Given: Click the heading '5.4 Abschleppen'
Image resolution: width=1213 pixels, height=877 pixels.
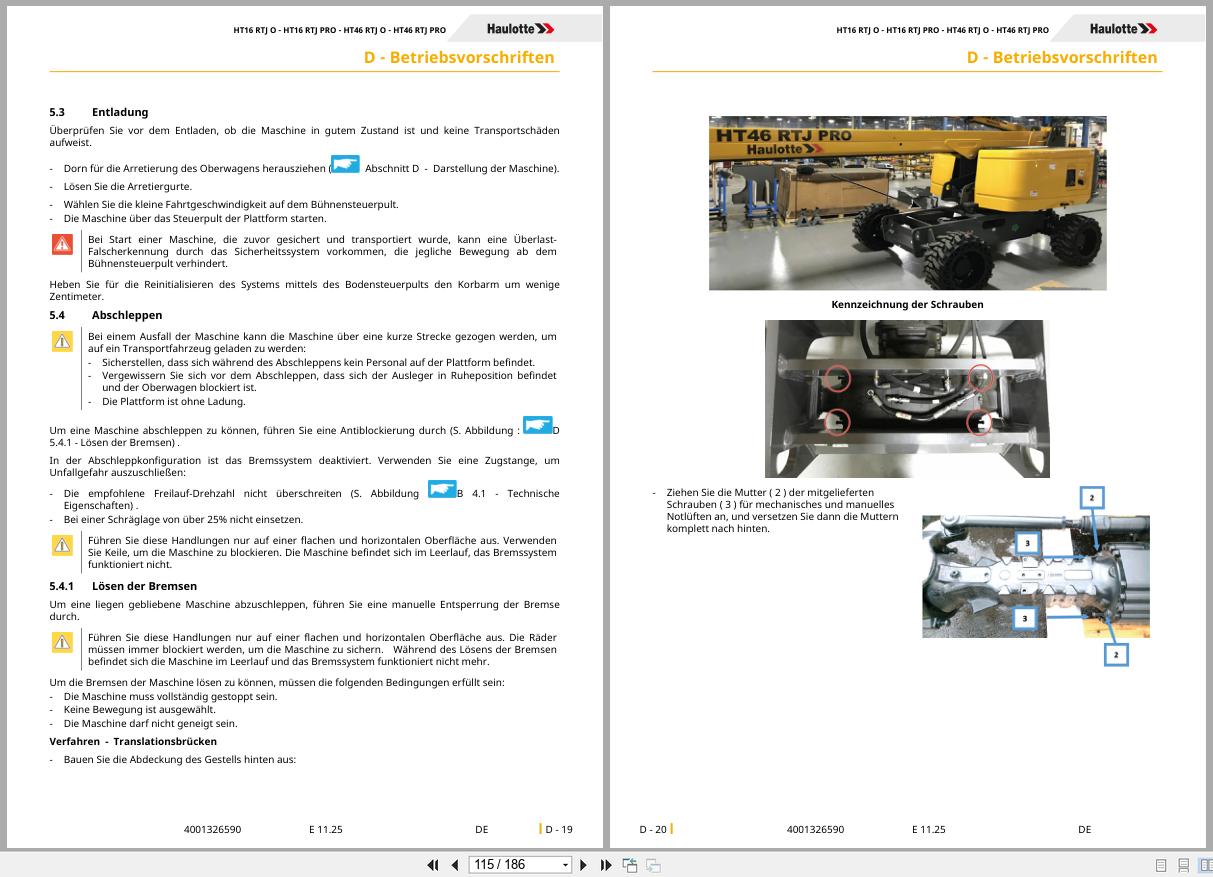Looking at the screenshot, I should (x=106, y=315).
